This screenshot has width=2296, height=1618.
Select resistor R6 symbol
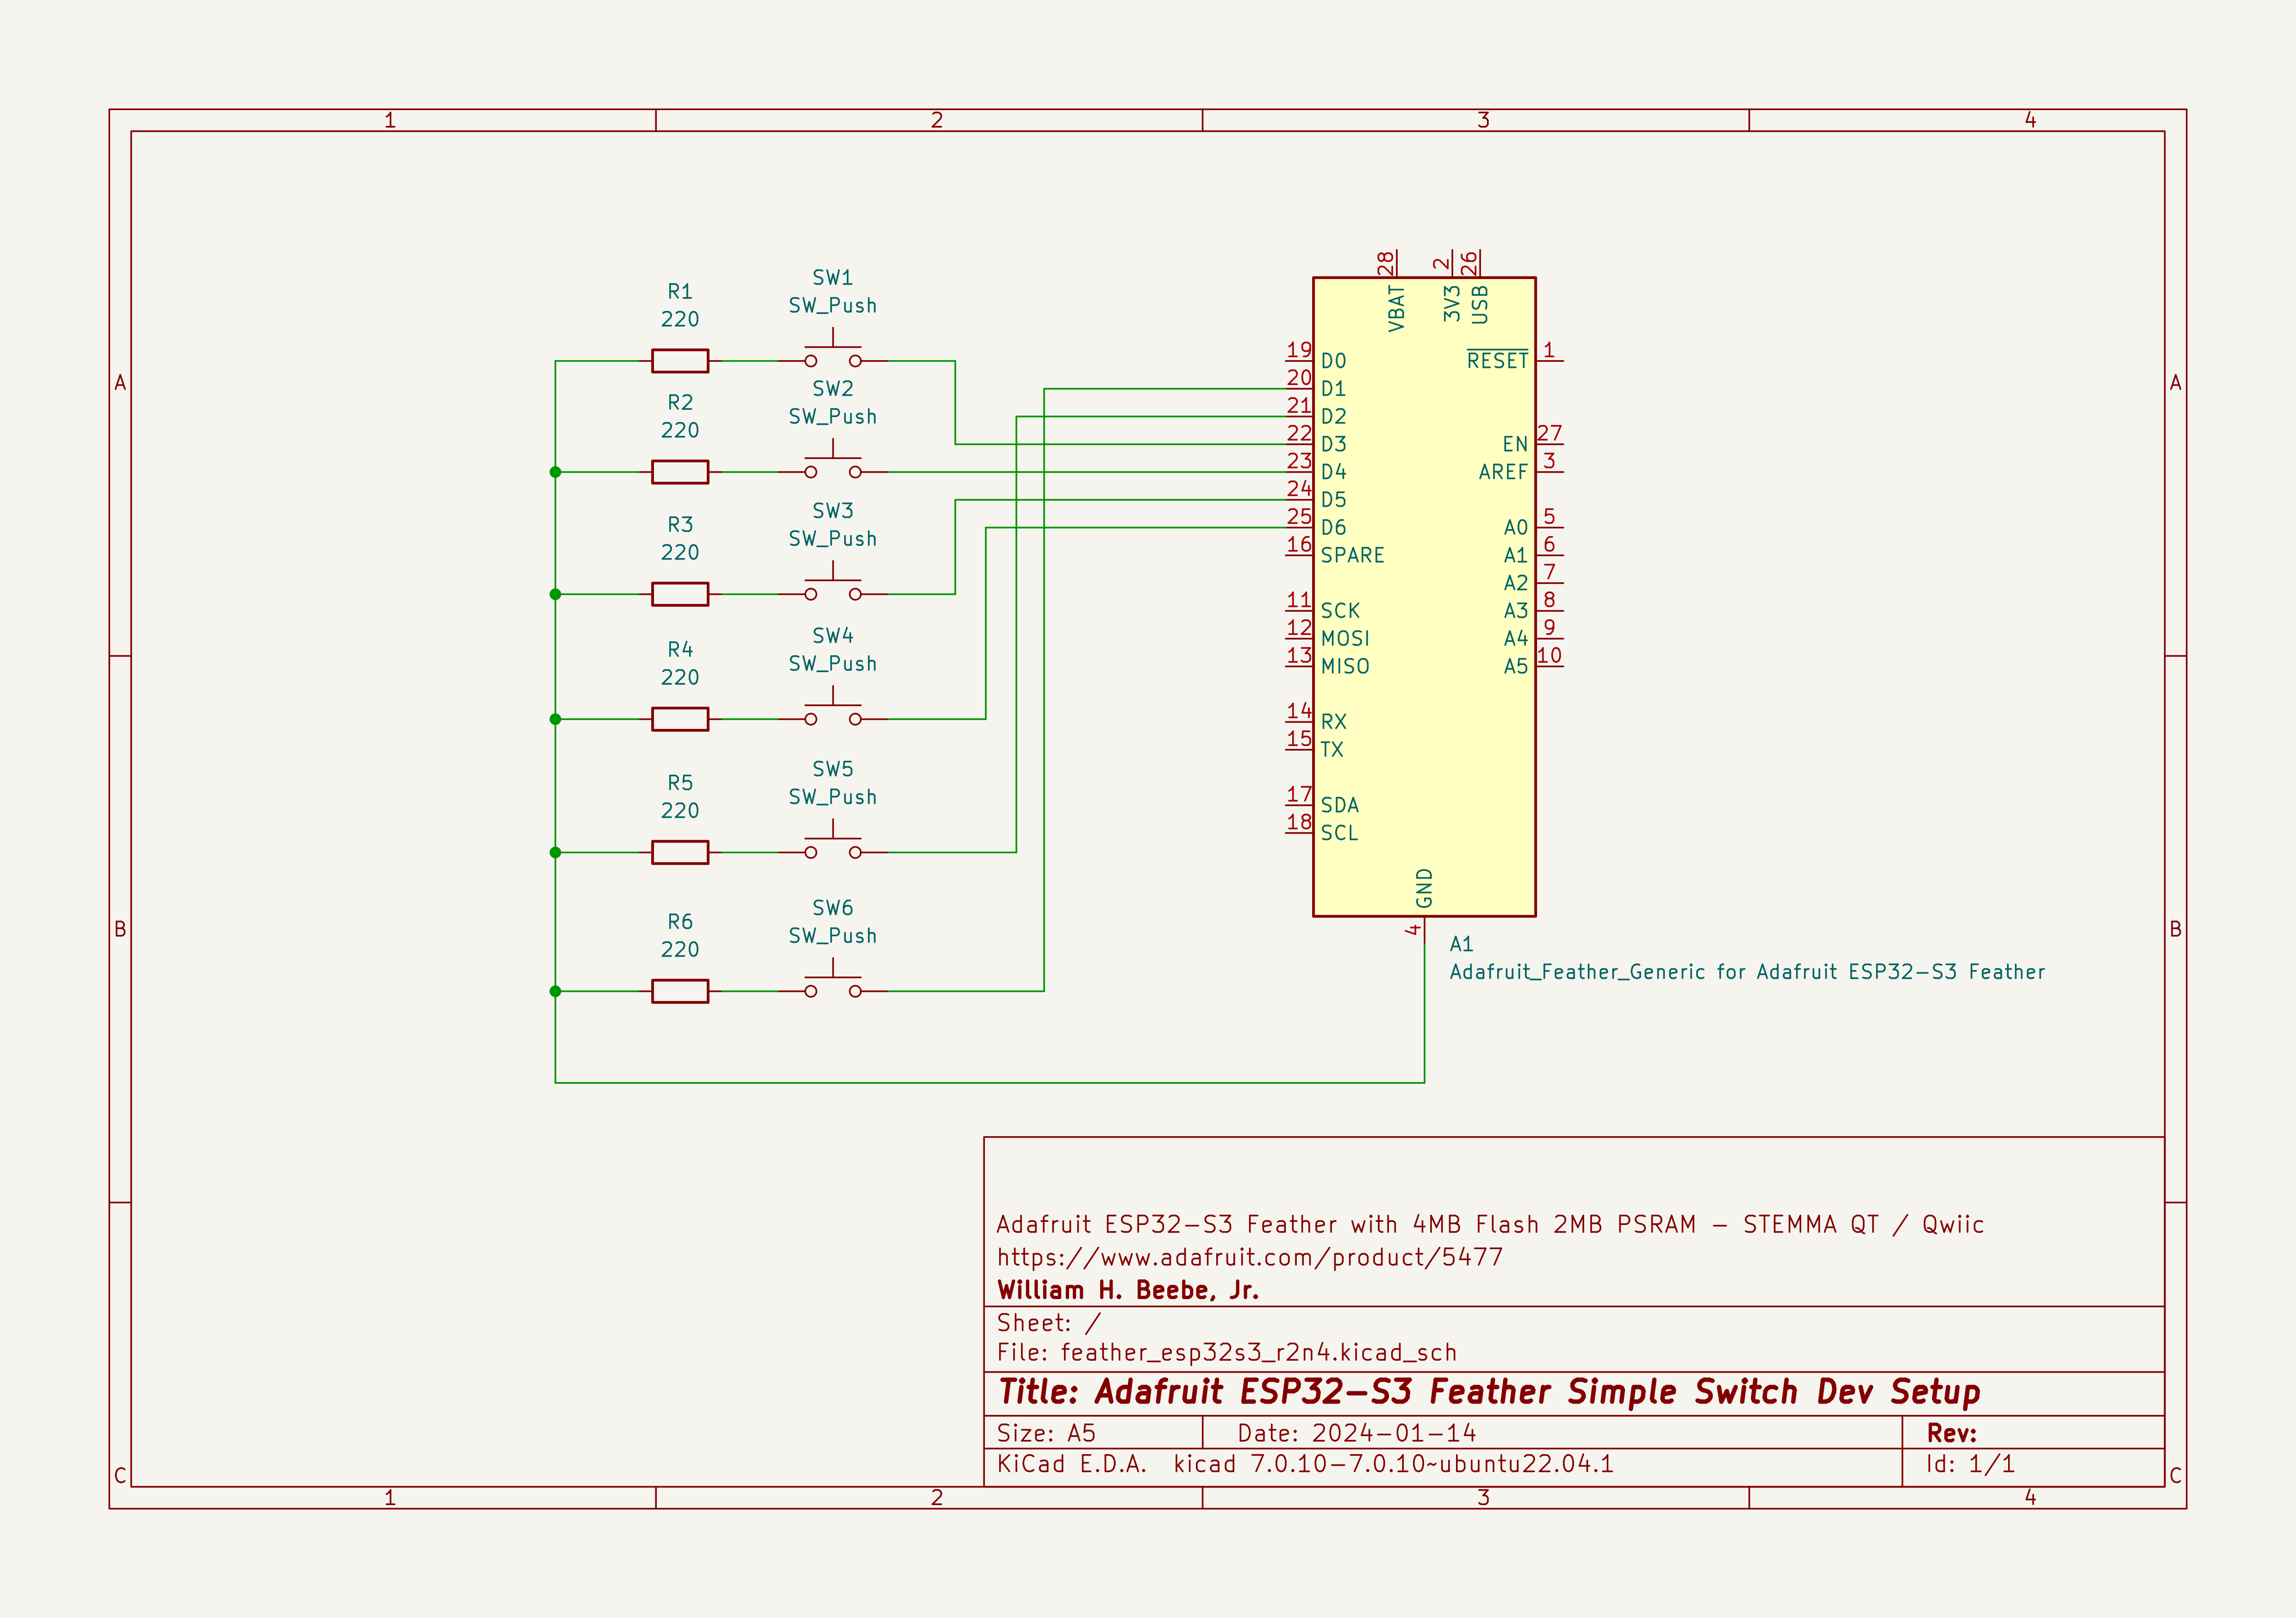680,991
